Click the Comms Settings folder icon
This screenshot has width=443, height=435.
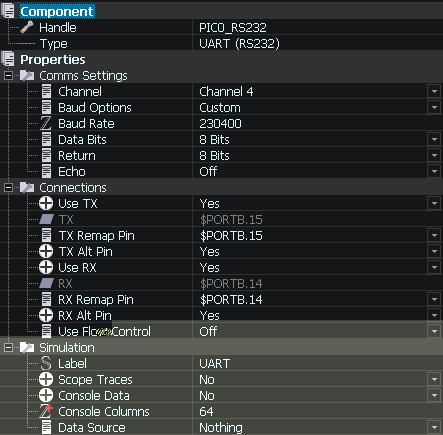[27, 75]
